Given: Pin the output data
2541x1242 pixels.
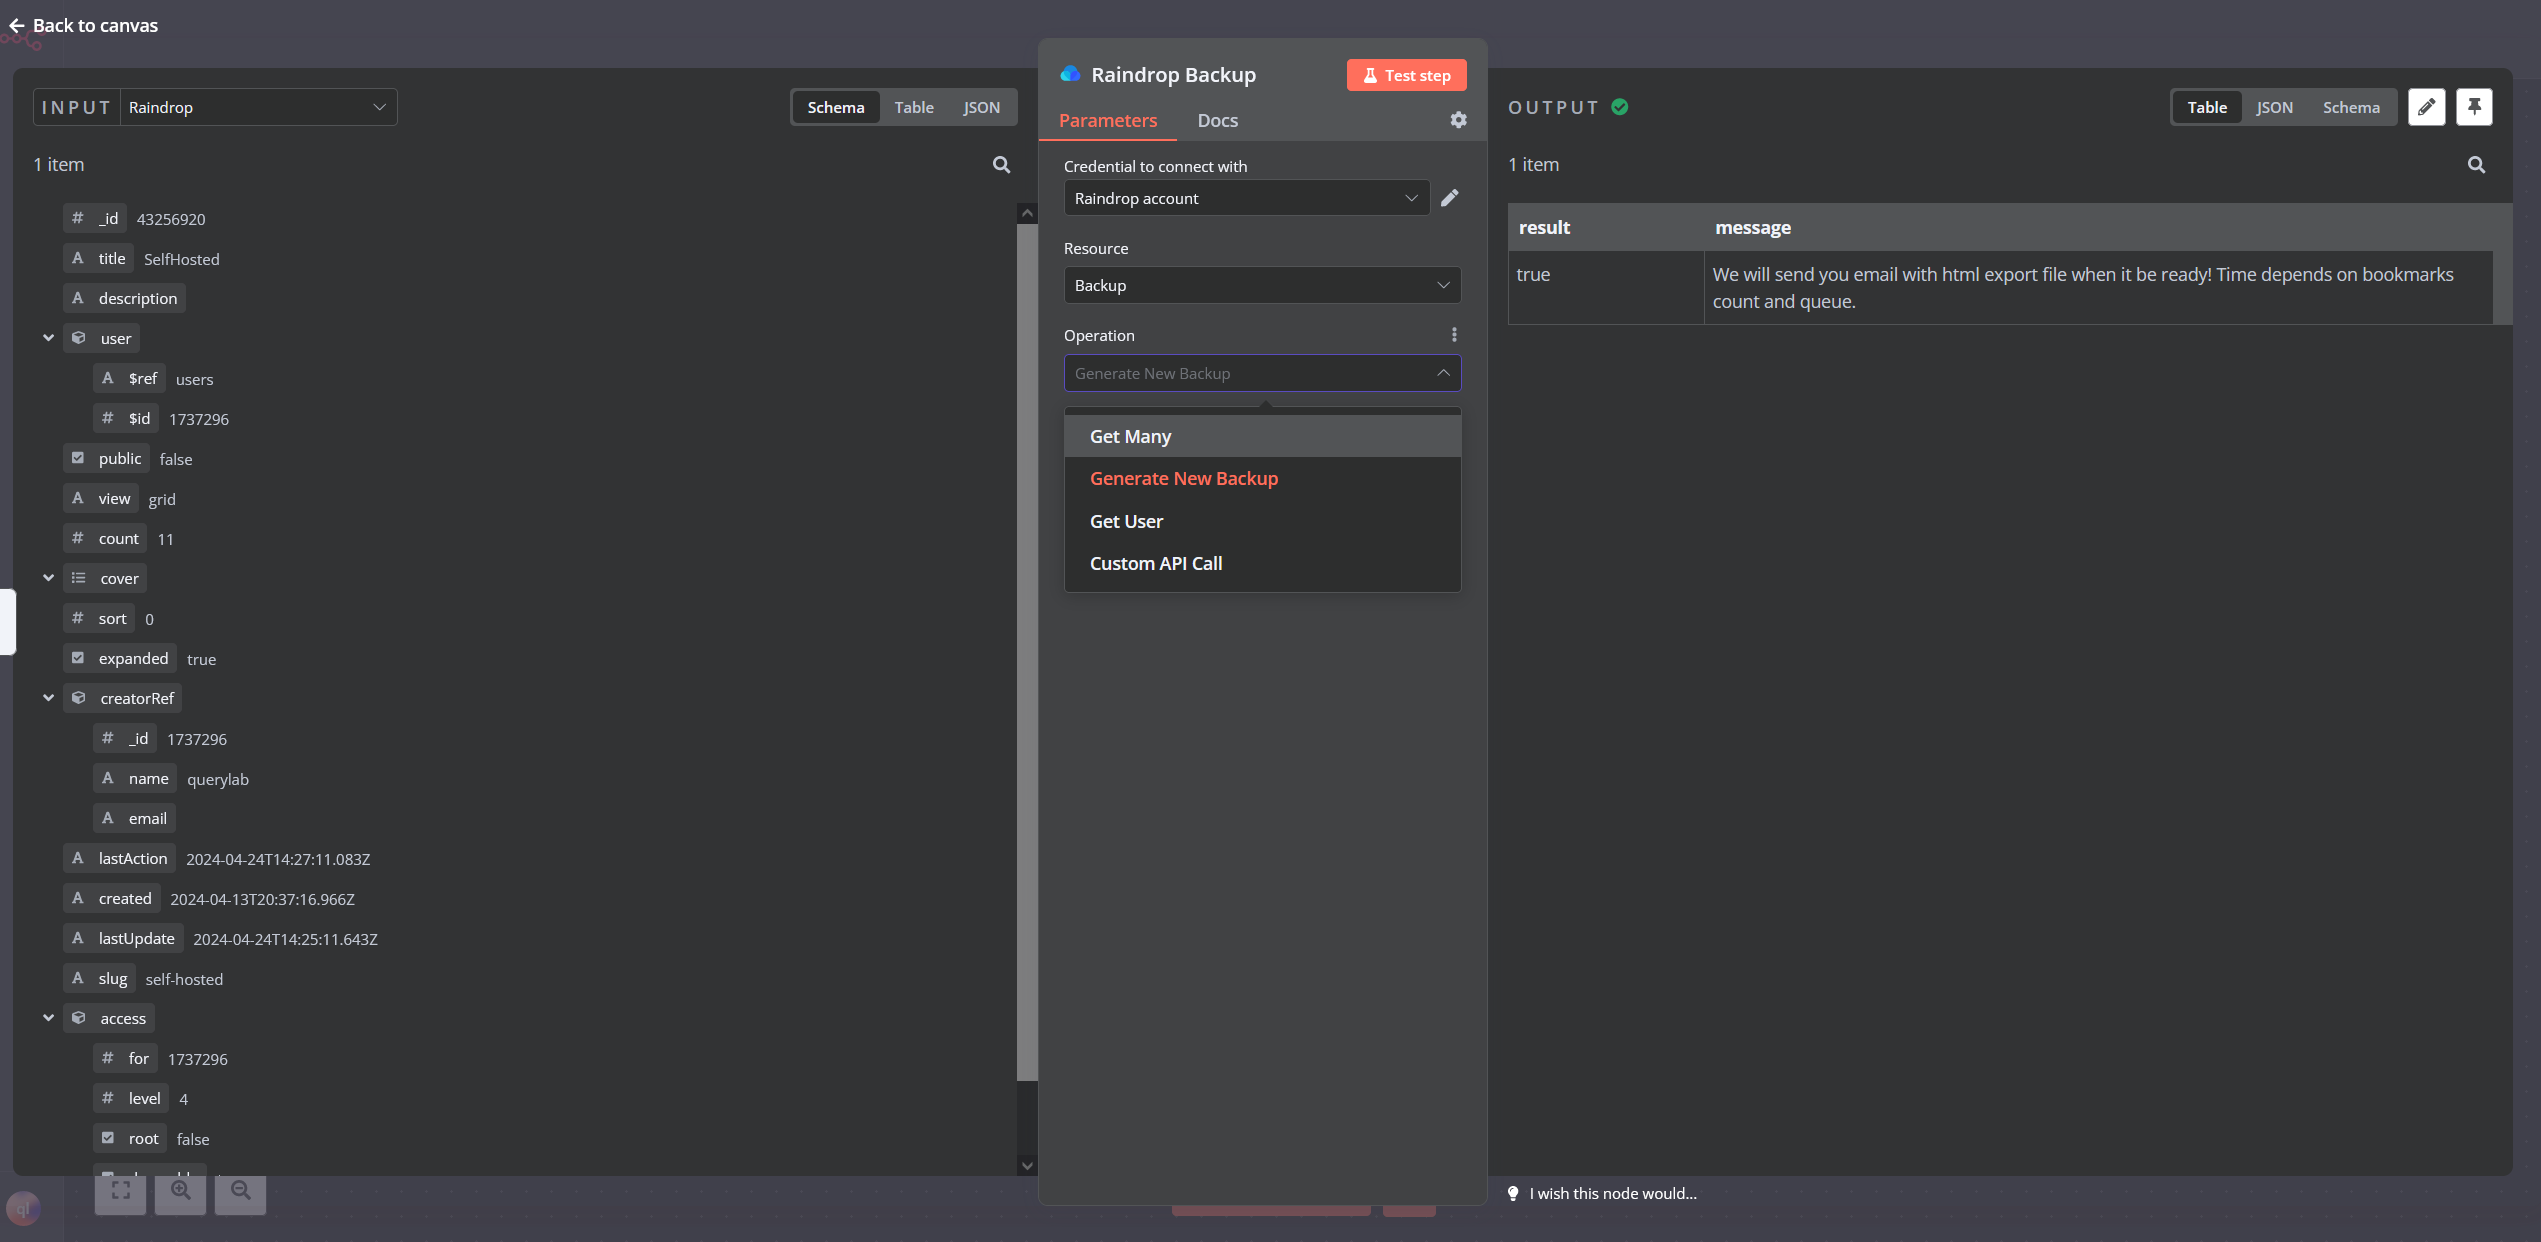Looking at the screenshot, I should click(x=2474, y=107).
